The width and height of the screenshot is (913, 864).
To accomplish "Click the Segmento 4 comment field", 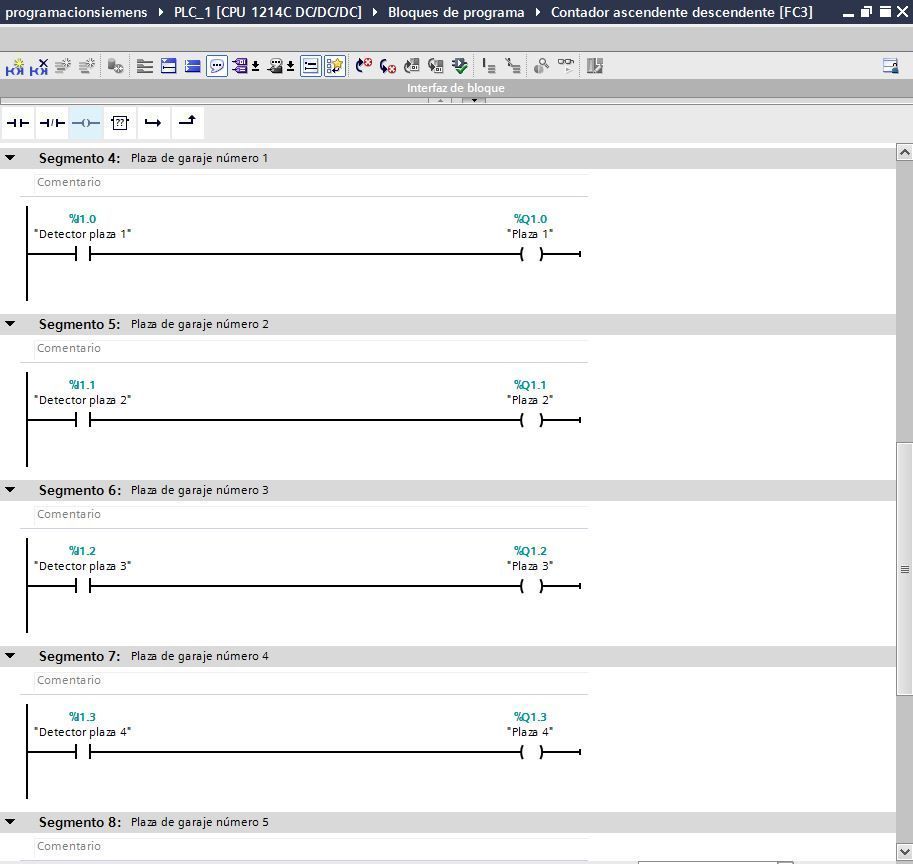I will click(311, 182).
